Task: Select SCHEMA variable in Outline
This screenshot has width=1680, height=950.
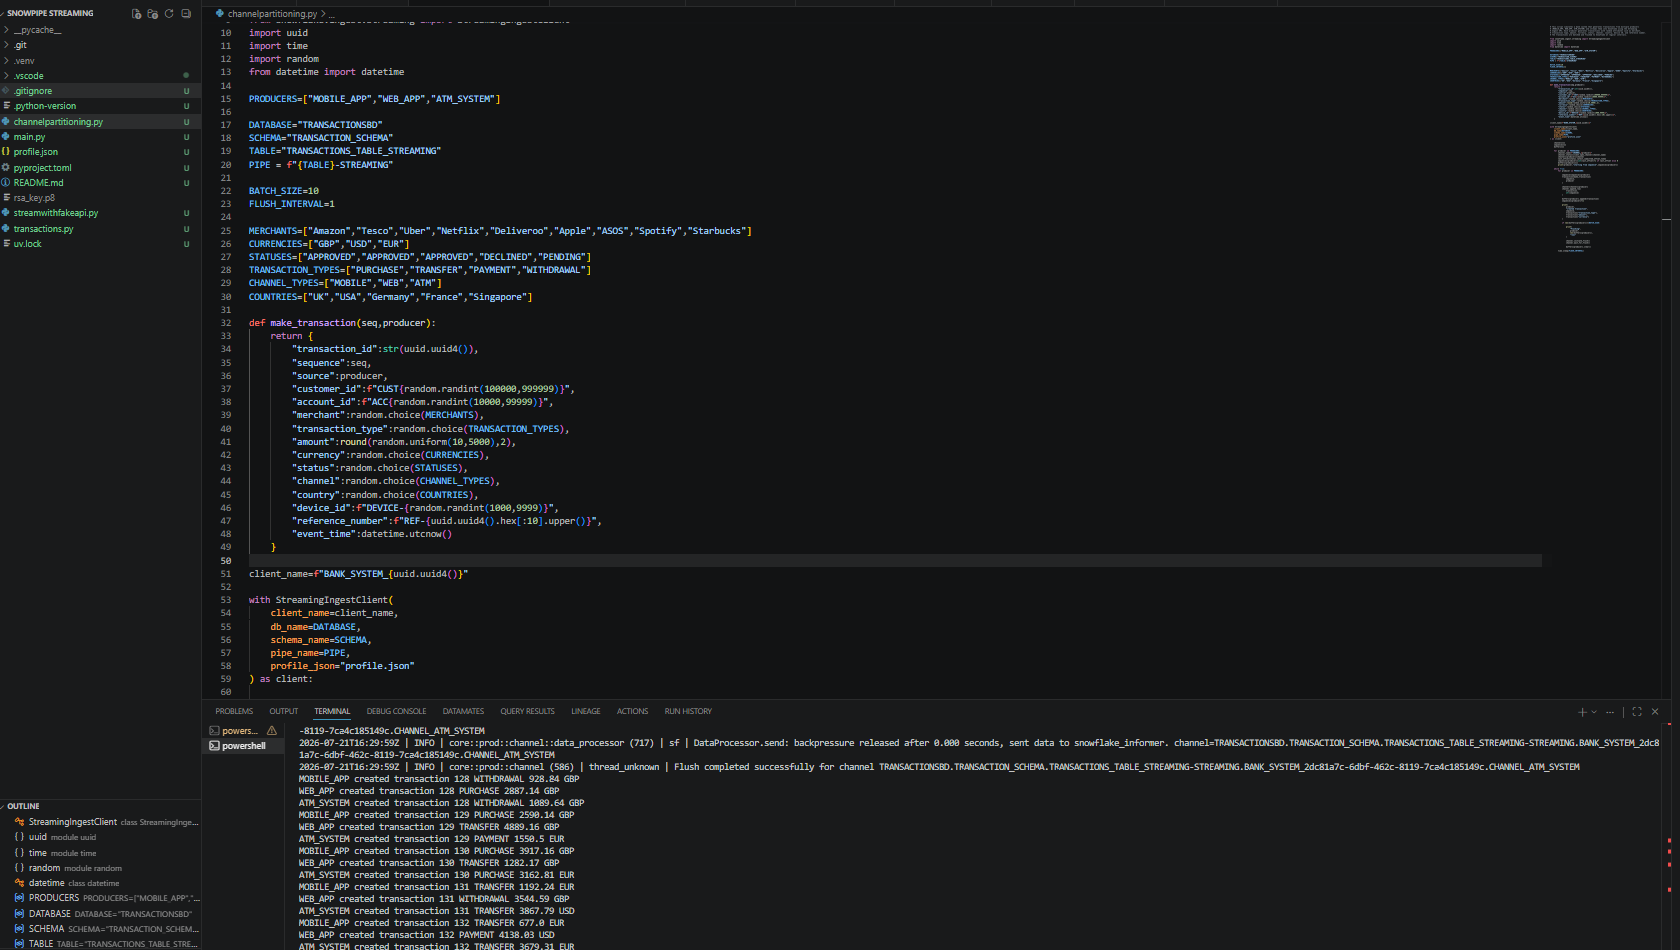Action: 100,929
